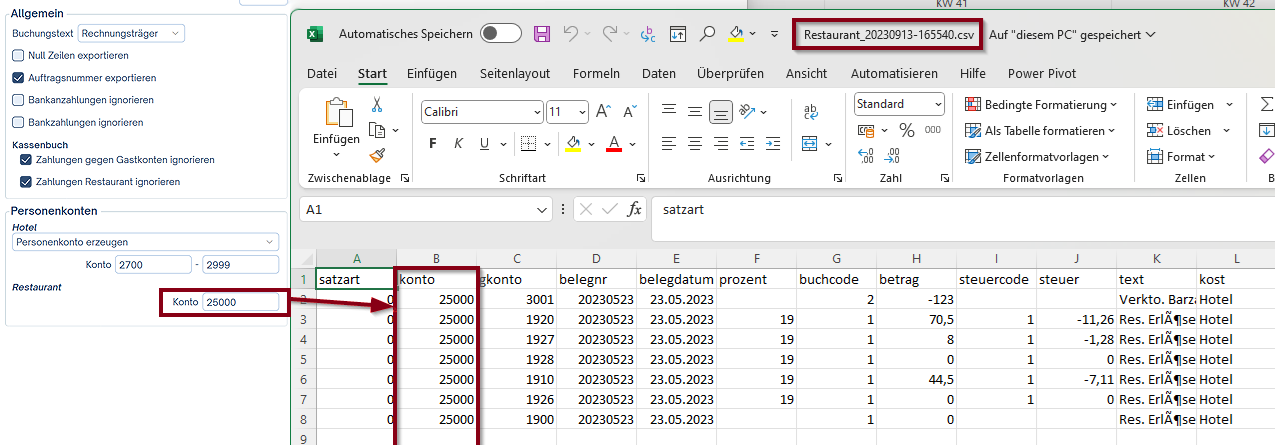Screen dimensions: 1275x445
Task: Switch to the Formeln ribbon tab
Action: [x=596, y=73]
